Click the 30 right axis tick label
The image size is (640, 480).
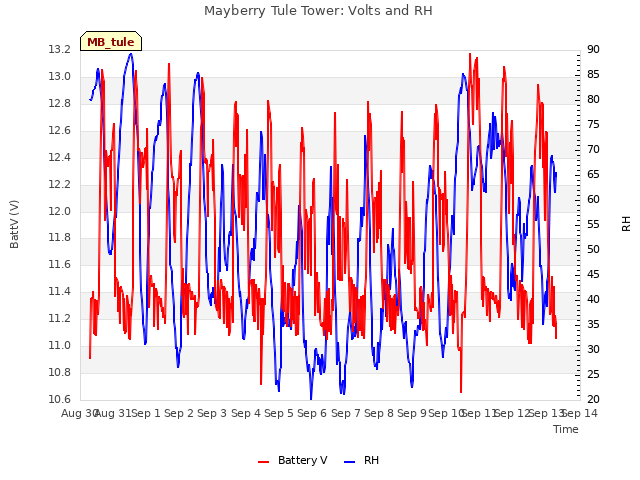pyautogui.click(x=593, y=349)
